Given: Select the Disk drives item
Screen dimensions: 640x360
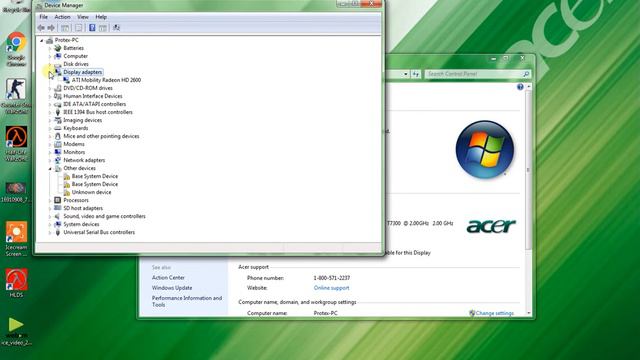Looking at the screenshot, I should 76,64.
